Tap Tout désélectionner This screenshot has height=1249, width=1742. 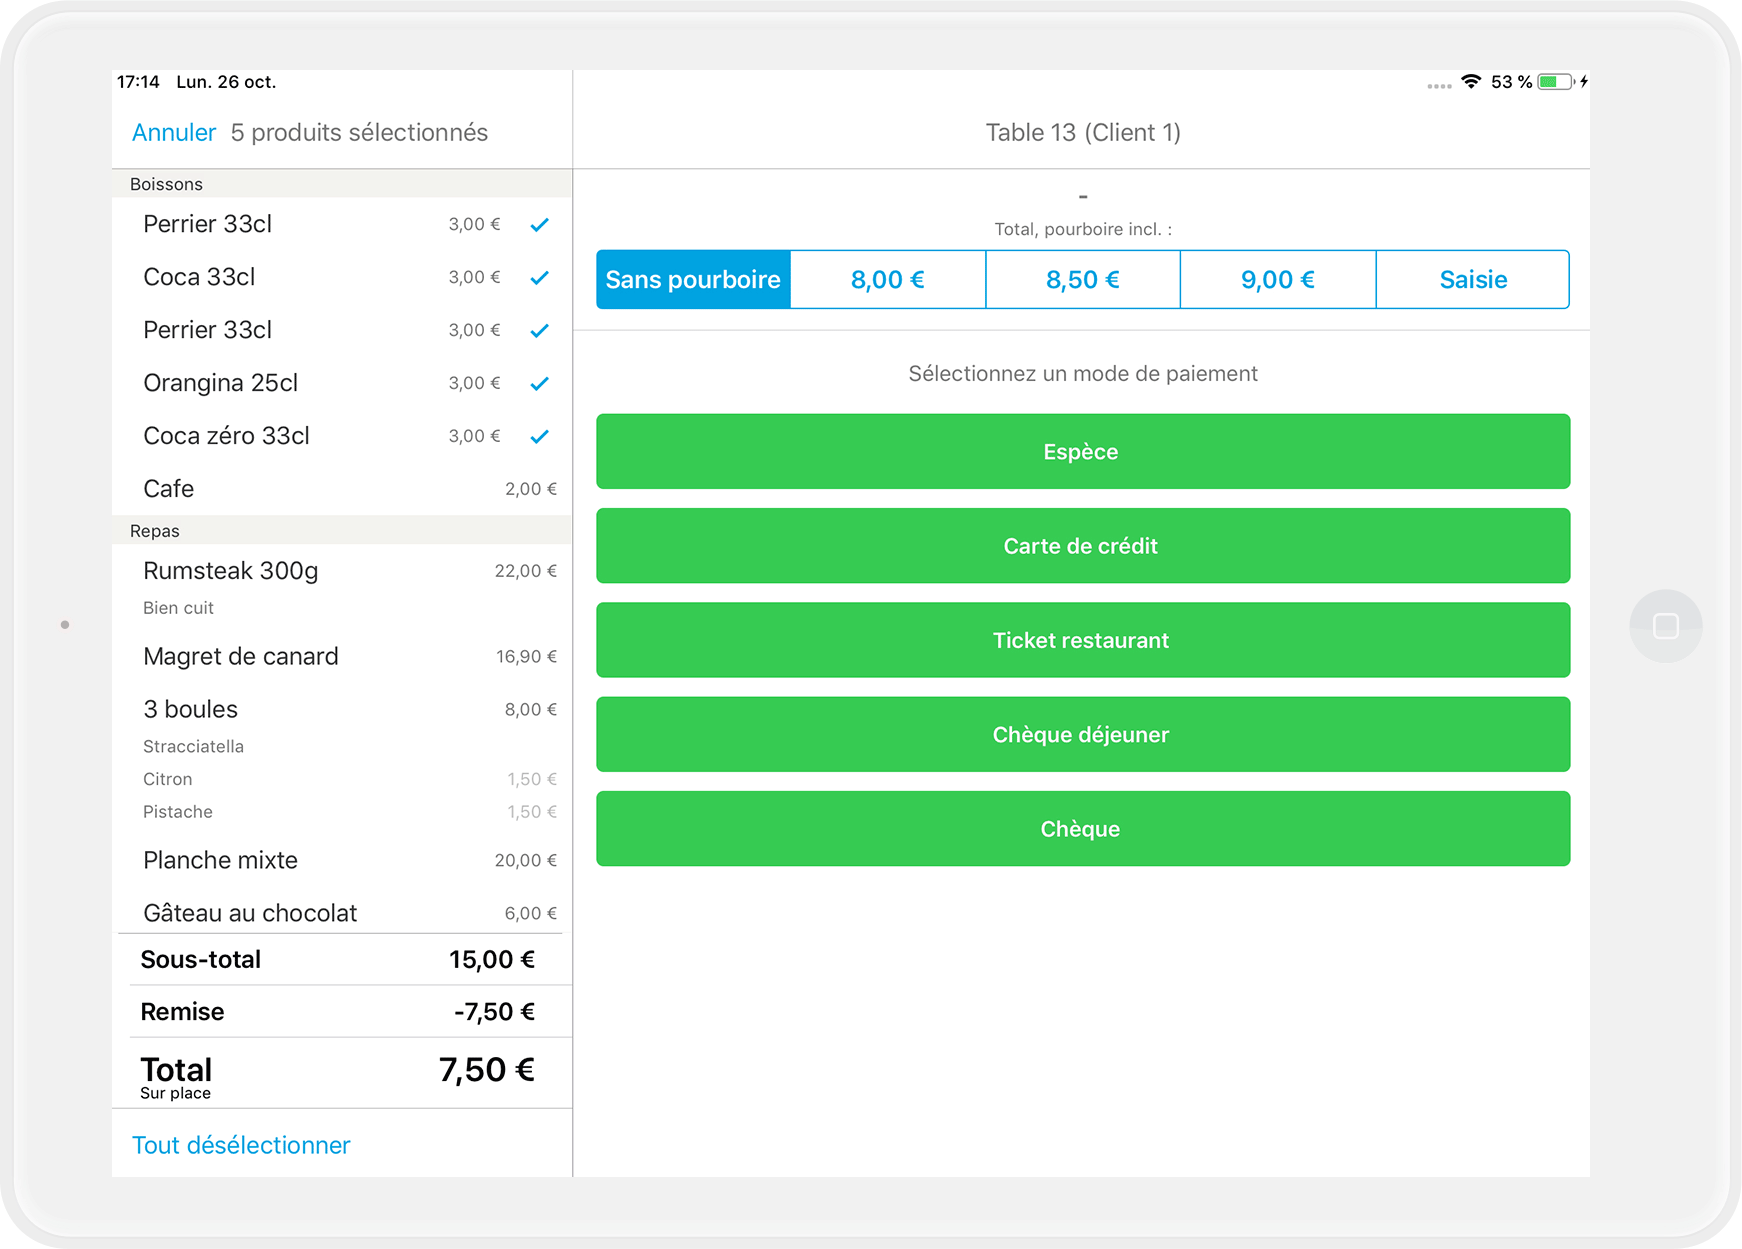click(x=241, y=1146)
